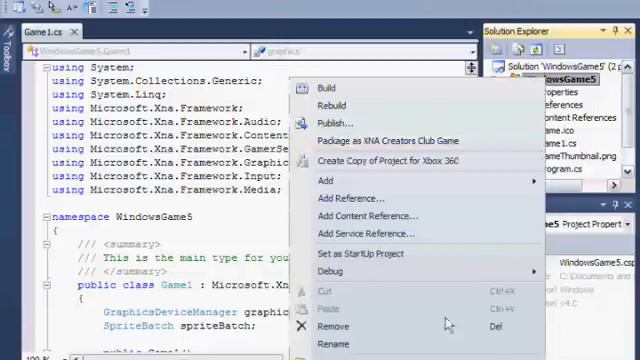Open the active documents list dropdown arrow

point(470,32)
